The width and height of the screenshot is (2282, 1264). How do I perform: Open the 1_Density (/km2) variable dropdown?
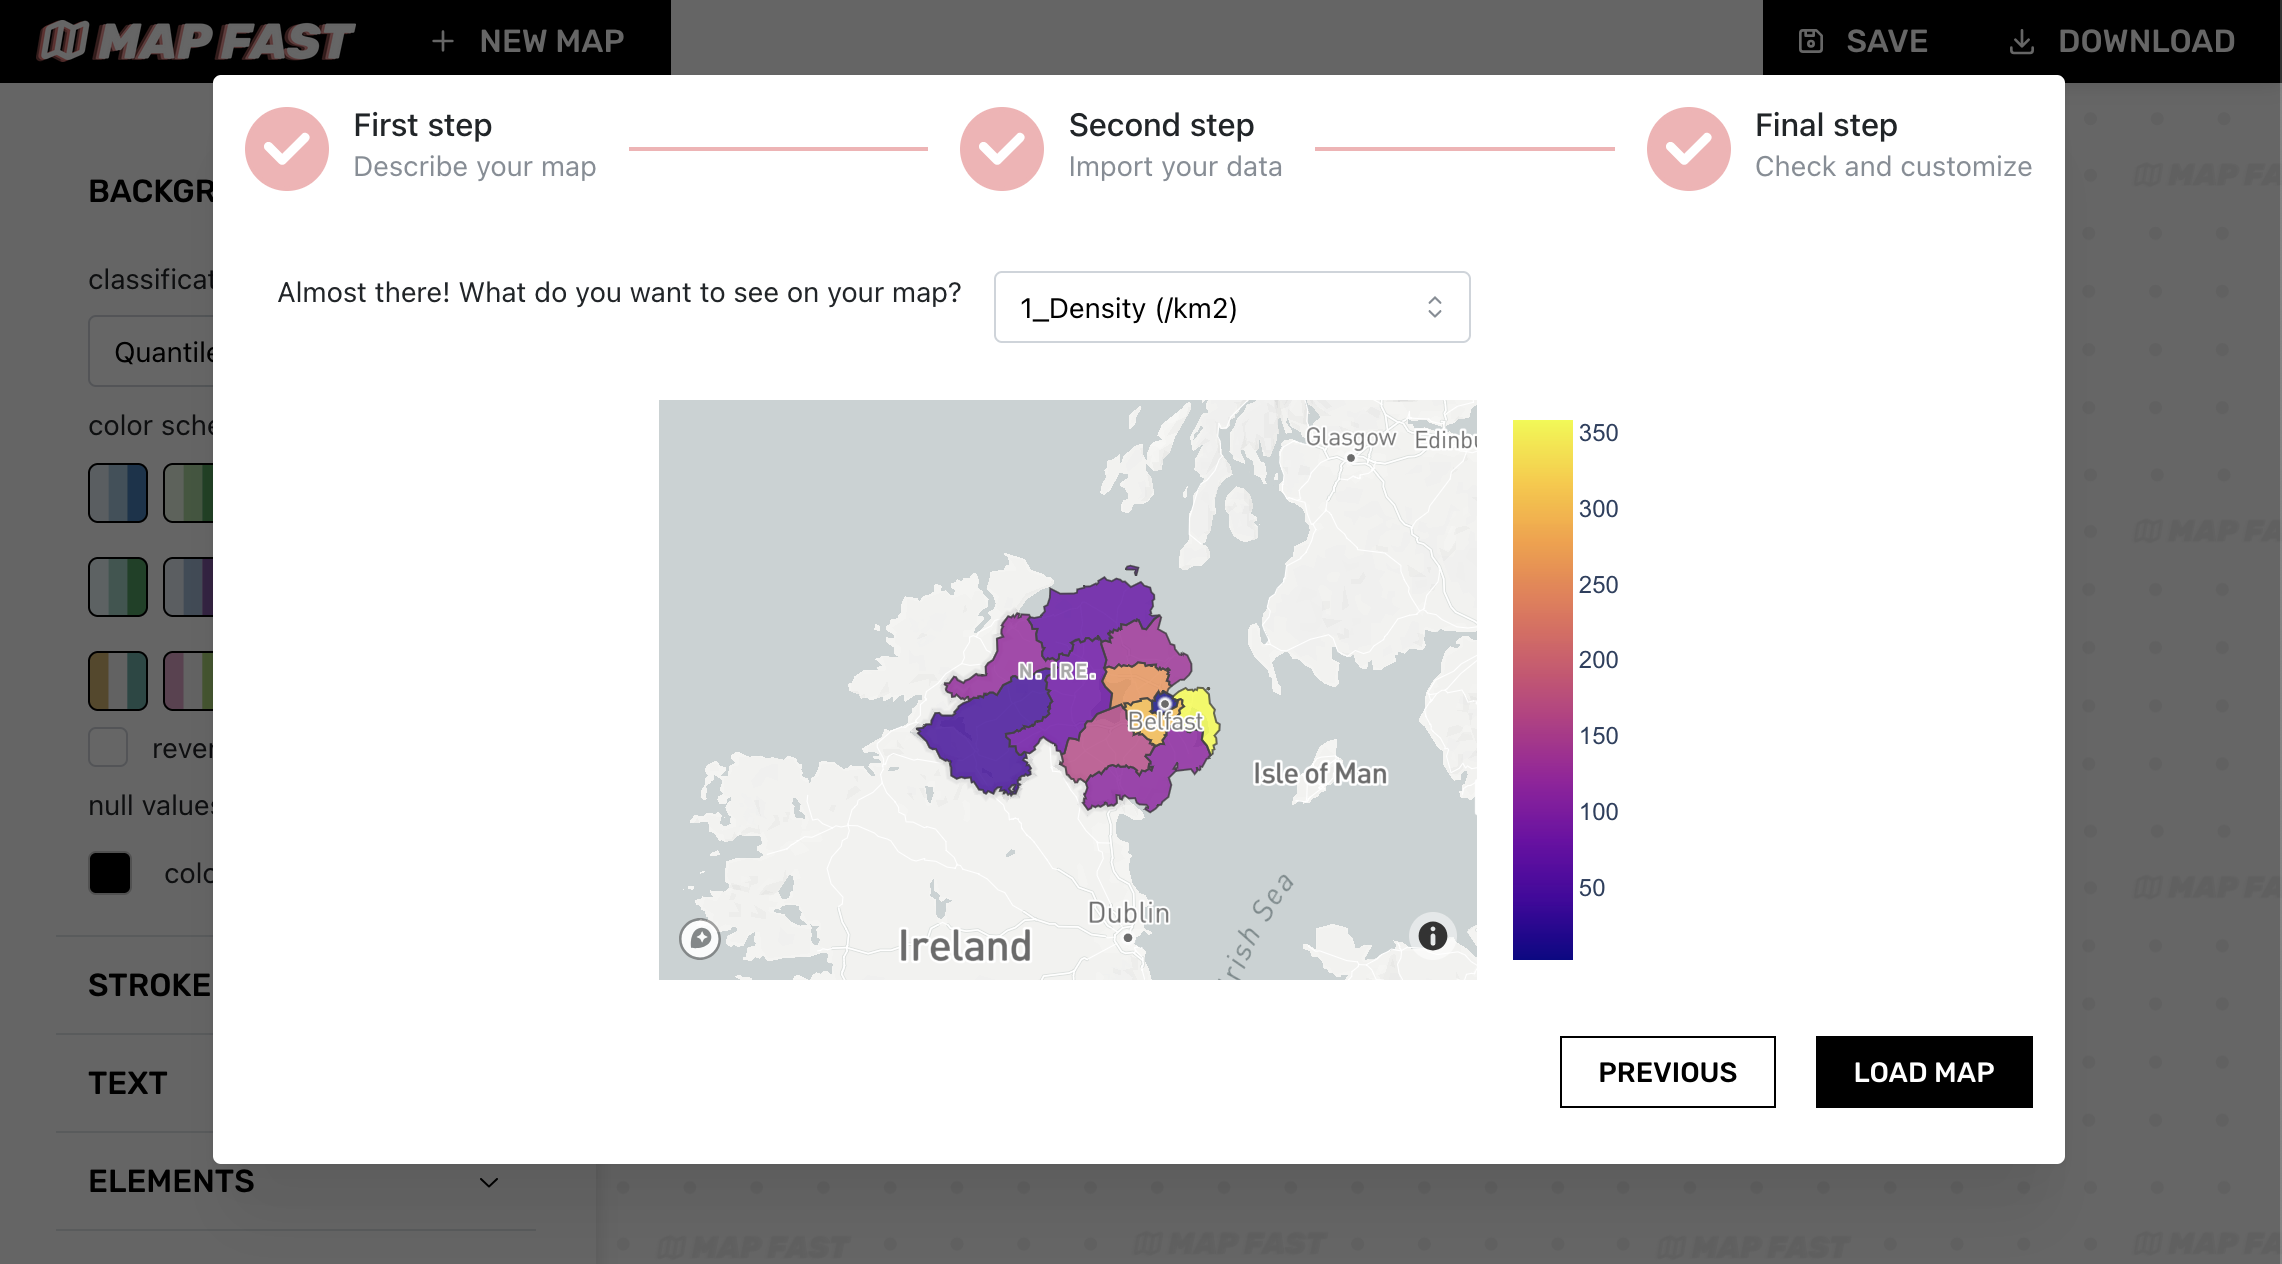point(1232,307)
